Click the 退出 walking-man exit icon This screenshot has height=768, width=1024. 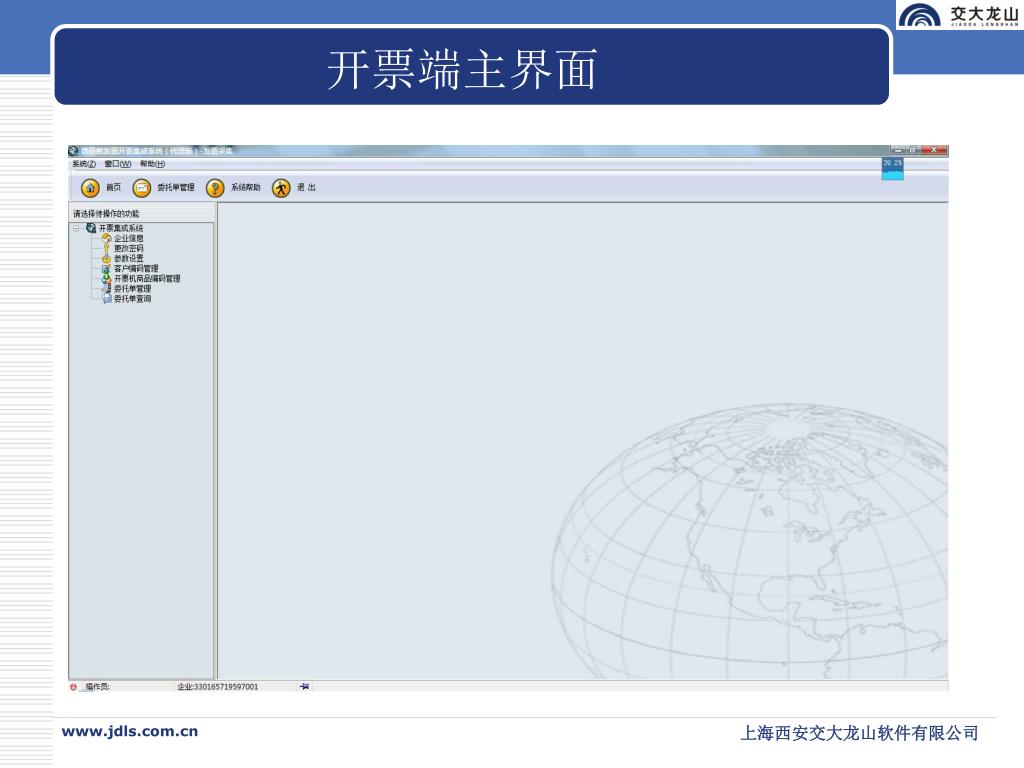point(281,188)
